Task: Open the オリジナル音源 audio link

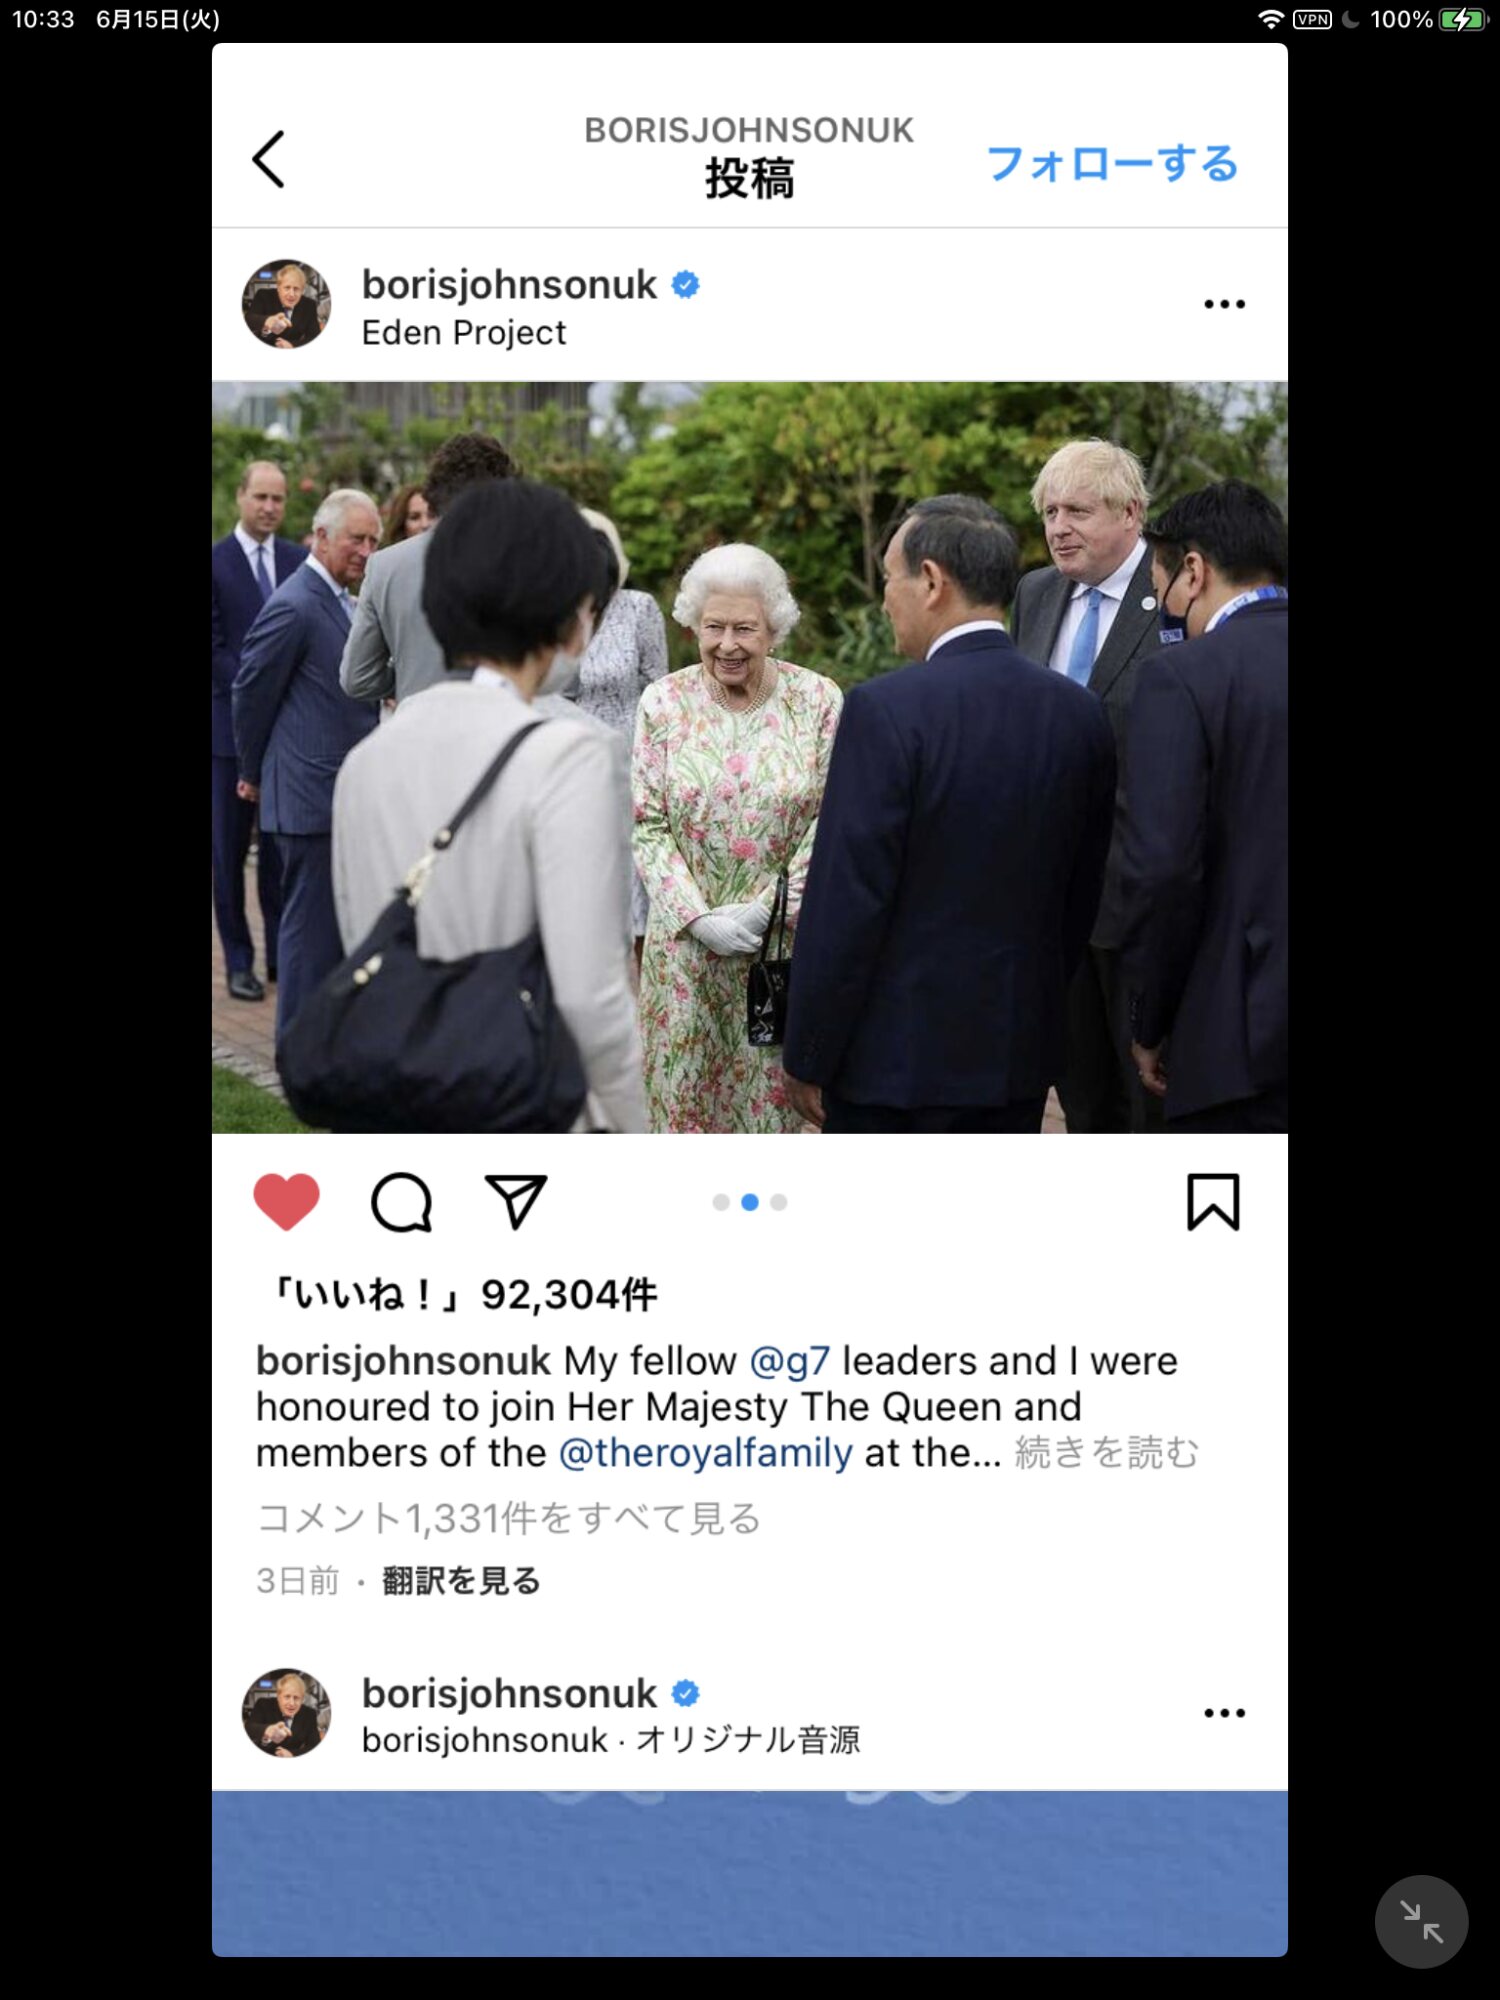Action: (748, 1740)
